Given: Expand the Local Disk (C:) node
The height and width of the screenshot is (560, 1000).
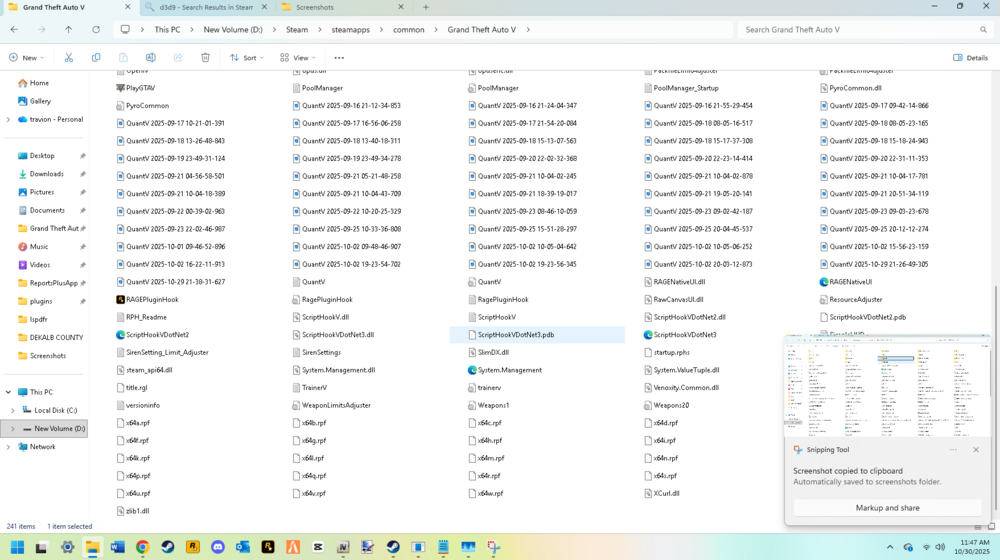Looking at the screenshot, I should (13, 410).
